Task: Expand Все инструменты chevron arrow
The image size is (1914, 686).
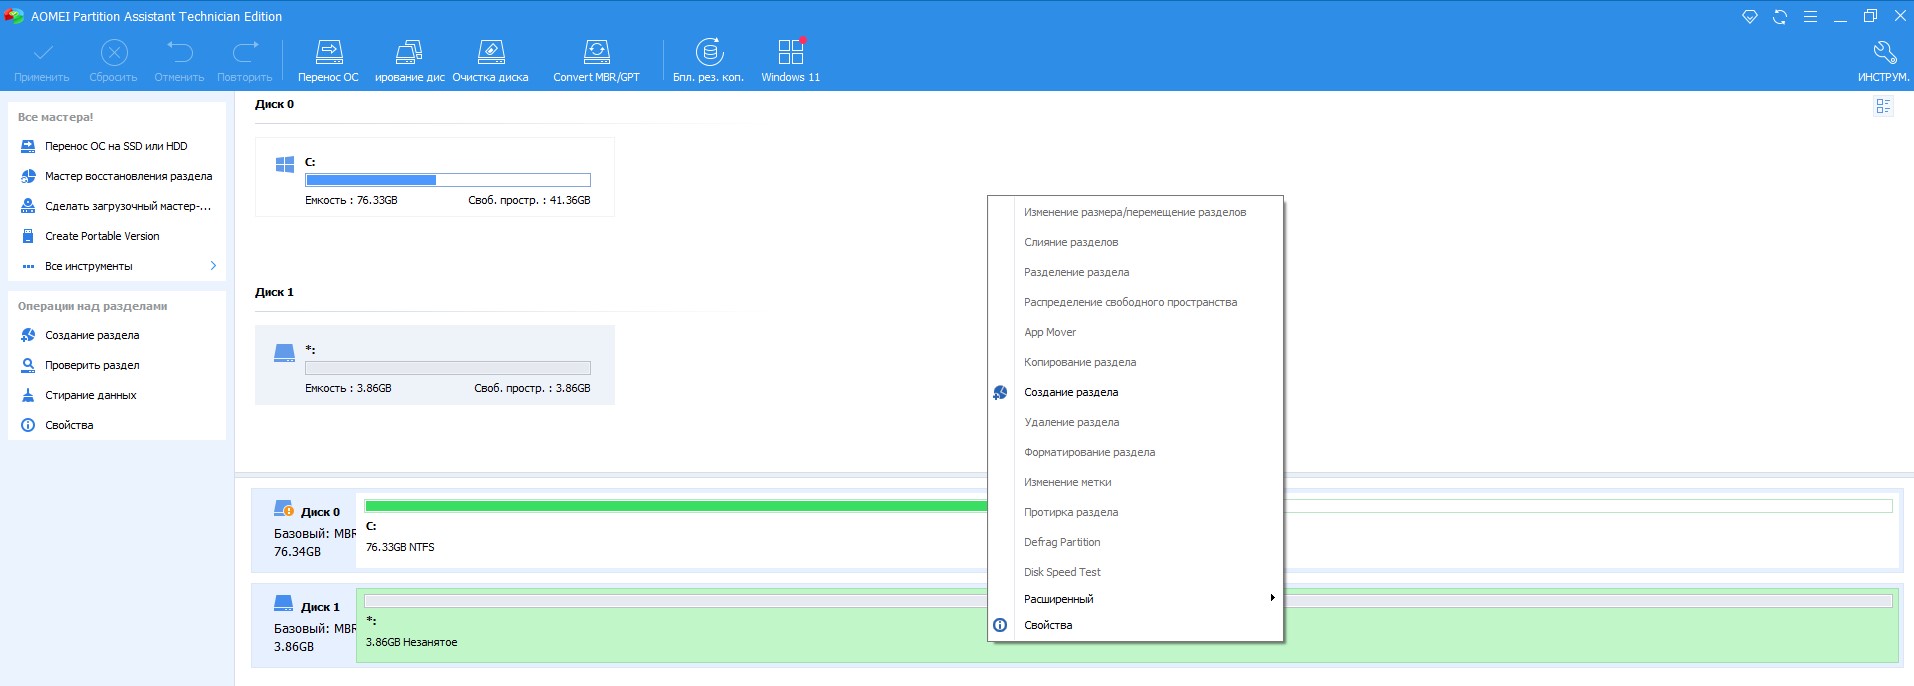Action: pos(213,266)
